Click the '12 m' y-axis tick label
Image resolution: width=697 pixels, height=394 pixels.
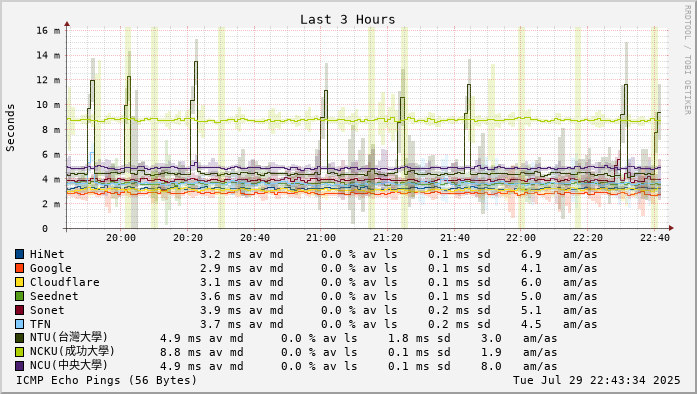(x=48, y=80)
